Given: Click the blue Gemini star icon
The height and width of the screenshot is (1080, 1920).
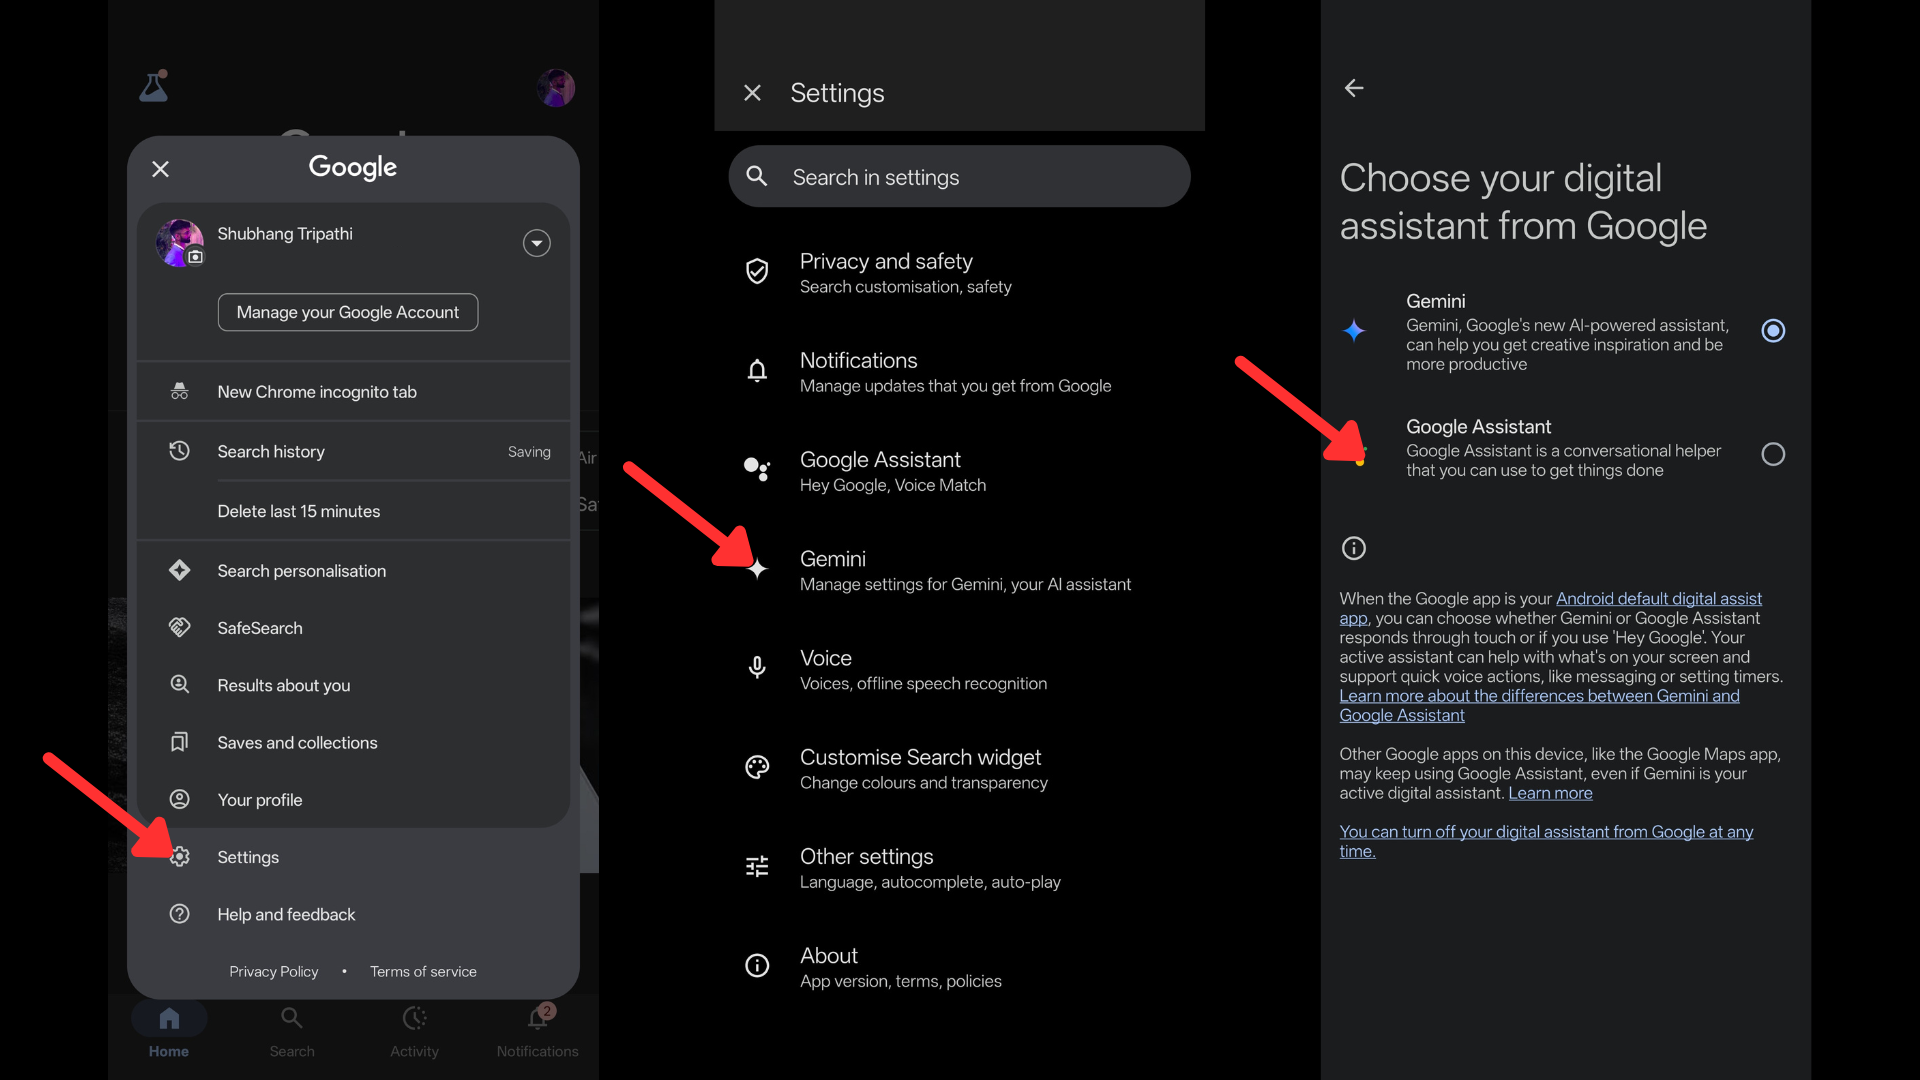Looking at the screenshot, I should click(x=1354, y=331).
